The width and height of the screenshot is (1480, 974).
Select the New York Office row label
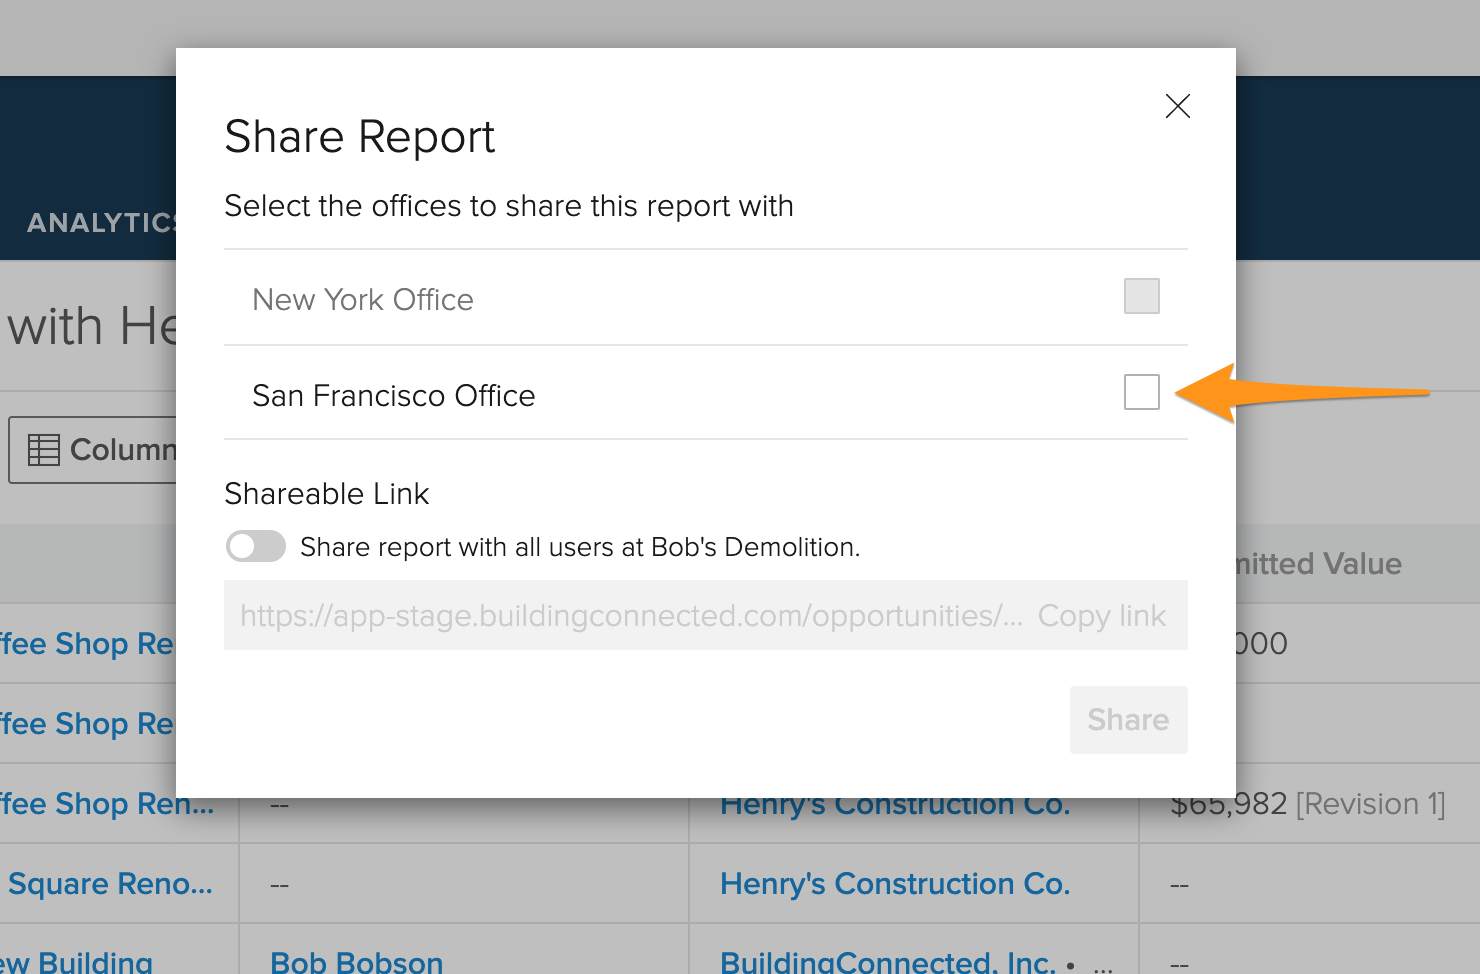pyautogui.click(x=363, y=300)
